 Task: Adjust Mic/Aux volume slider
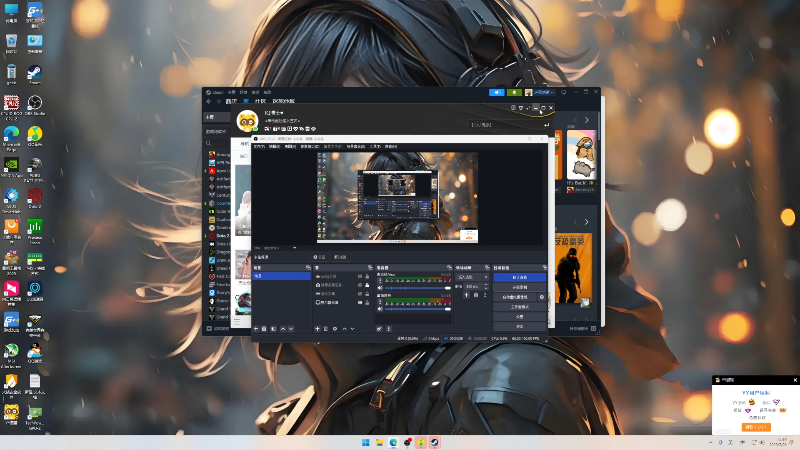pyautogui.click(x=418, y=288)
